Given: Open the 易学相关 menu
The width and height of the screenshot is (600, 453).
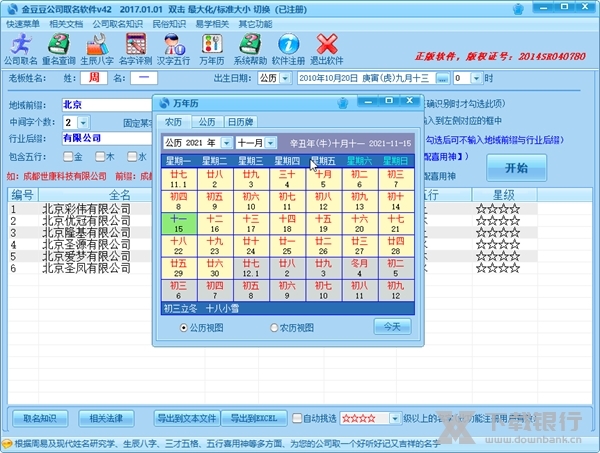Looking at the screenshot, I should [x=212, y=24].
